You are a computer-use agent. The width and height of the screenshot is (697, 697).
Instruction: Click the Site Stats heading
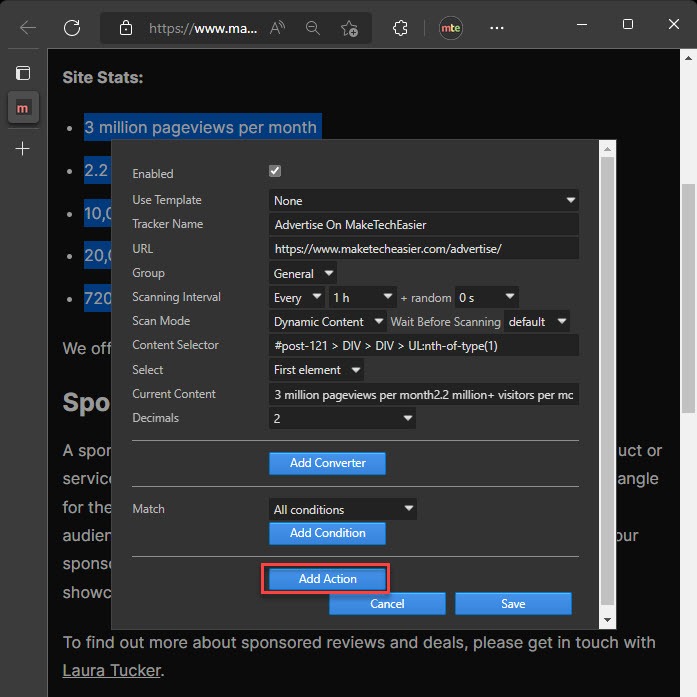103,77
